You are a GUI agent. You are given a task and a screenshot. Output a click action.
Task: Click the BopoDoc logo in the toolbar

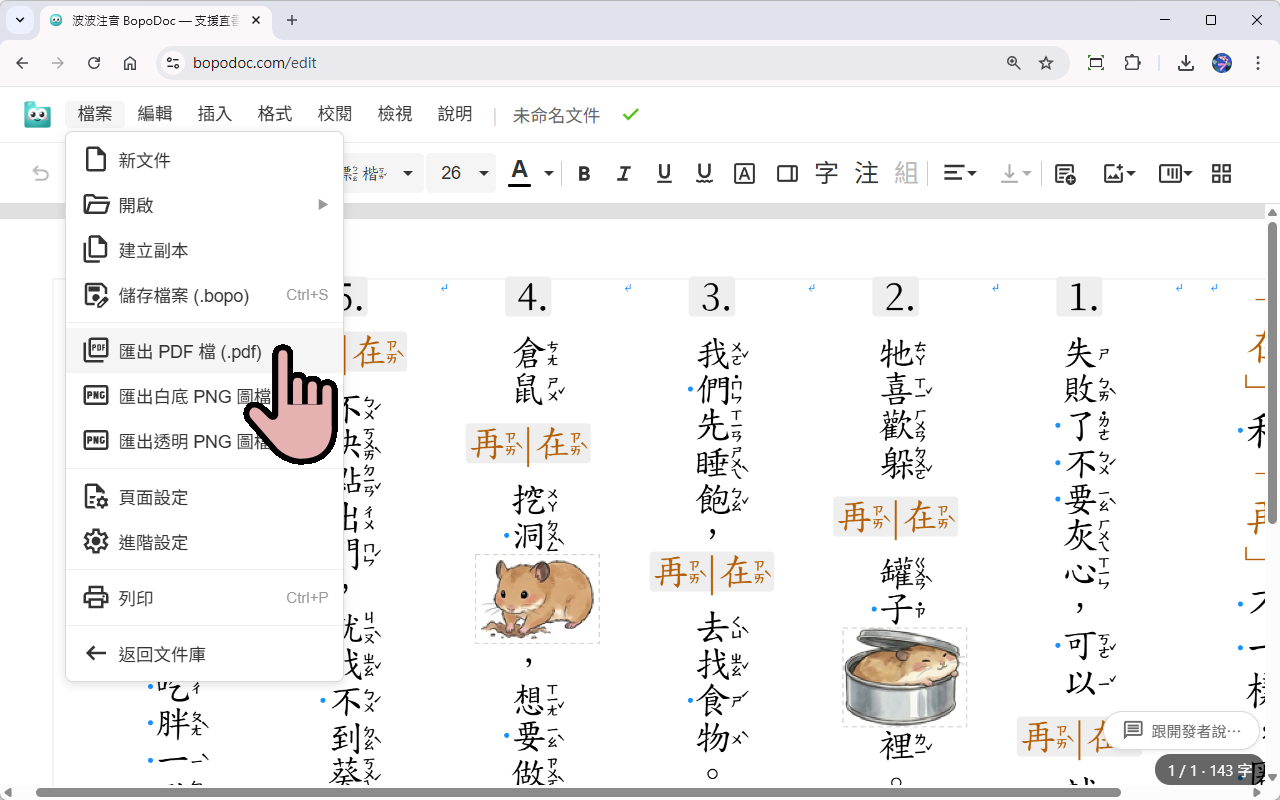[x=37, y=114]
